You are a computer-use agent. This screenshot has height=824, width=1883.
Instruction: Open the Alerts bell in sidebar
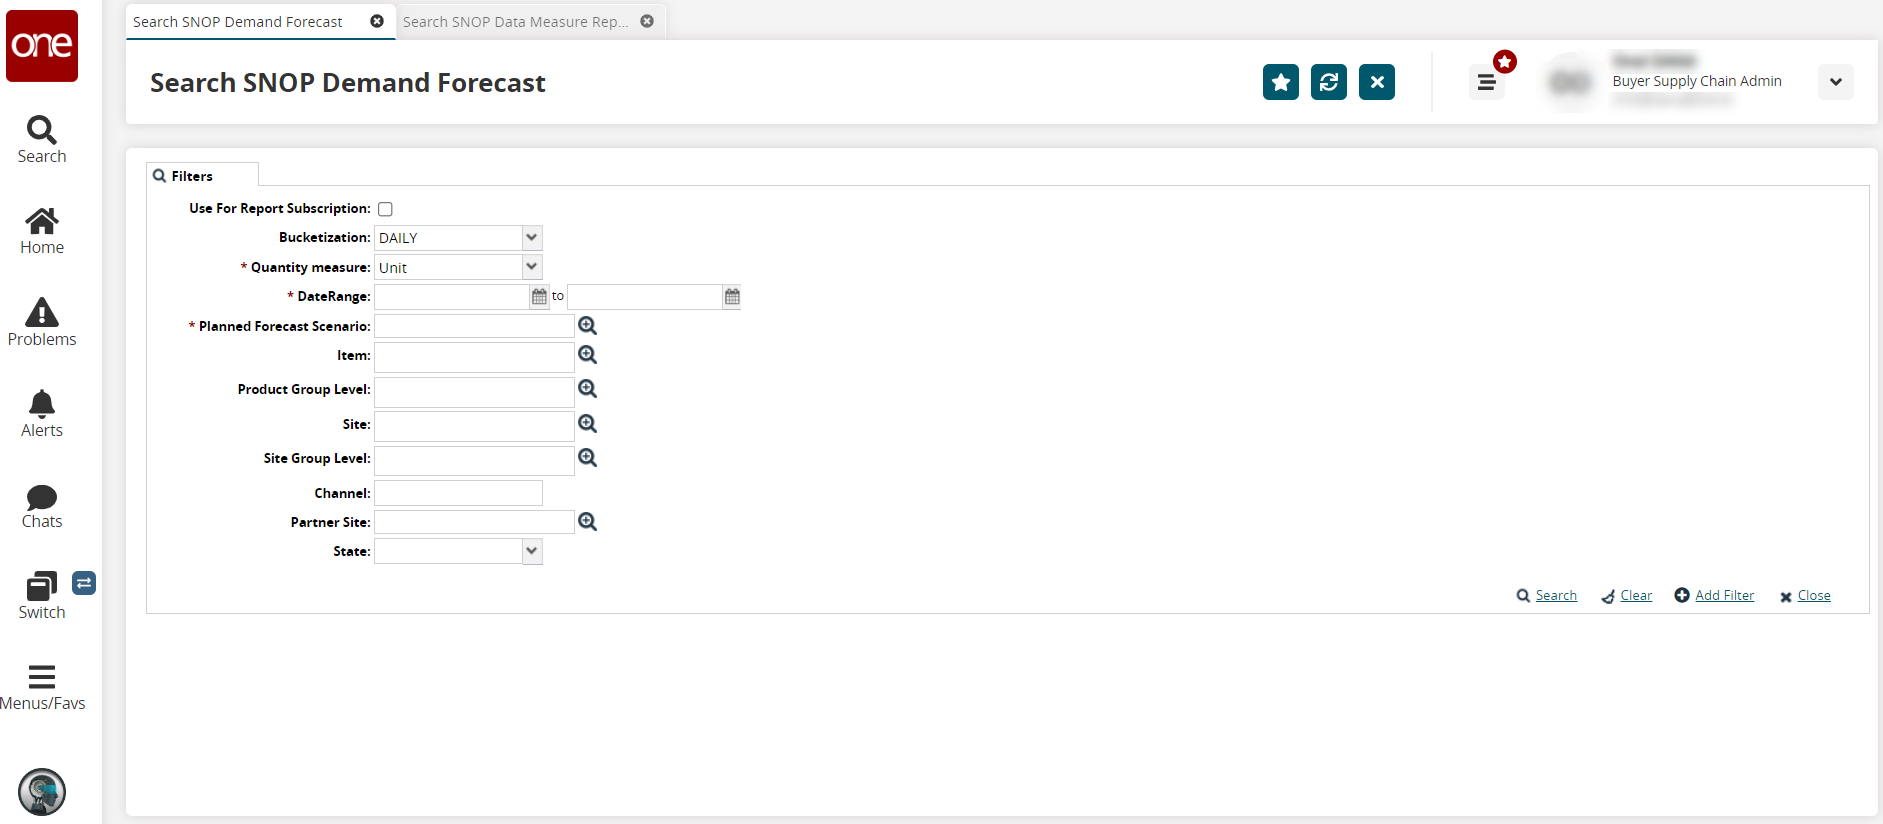[x=42, y=413]
